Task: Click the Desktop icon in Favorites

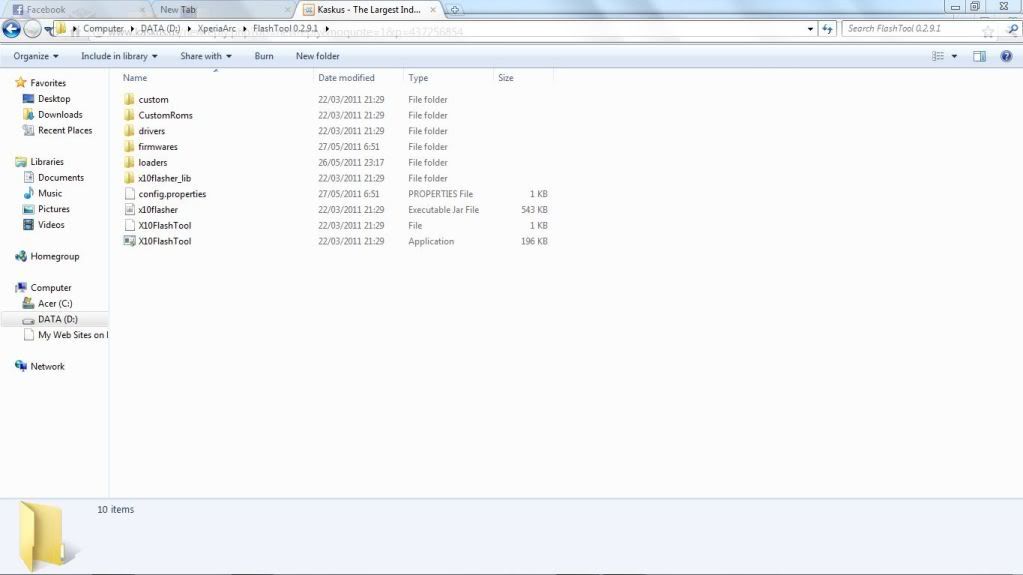Action: click(x=28, y=99)
